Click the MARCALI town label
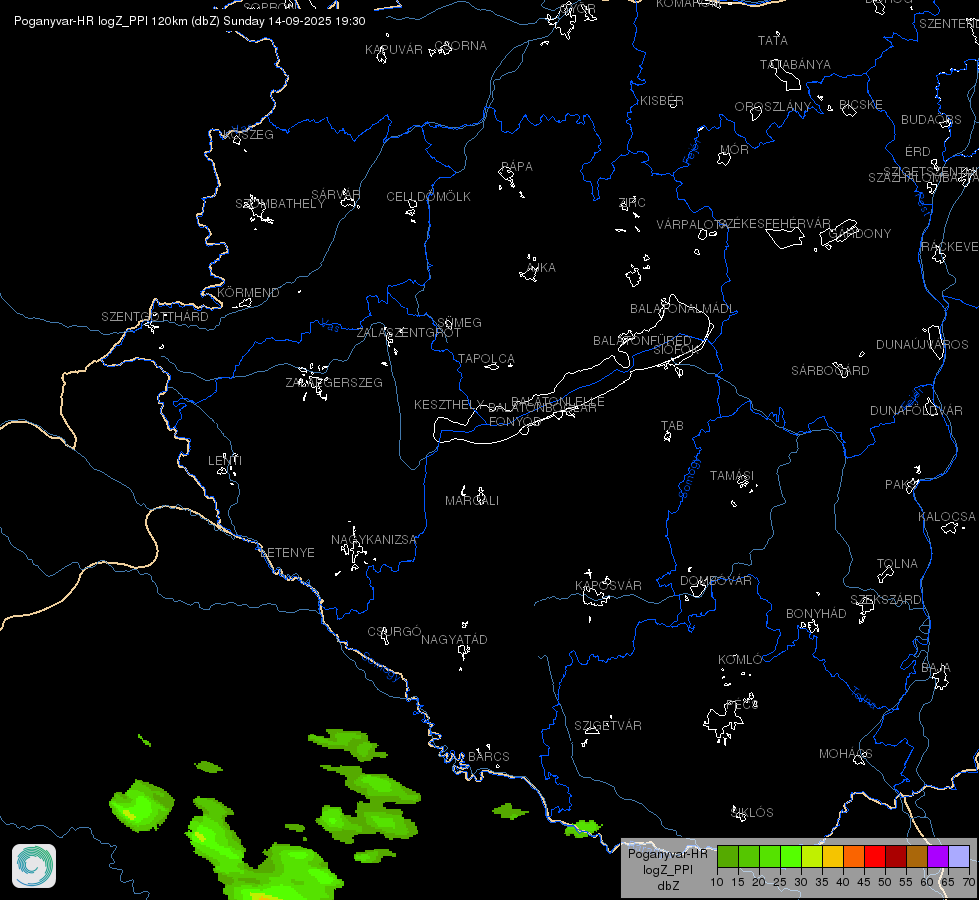 (472, 501)
